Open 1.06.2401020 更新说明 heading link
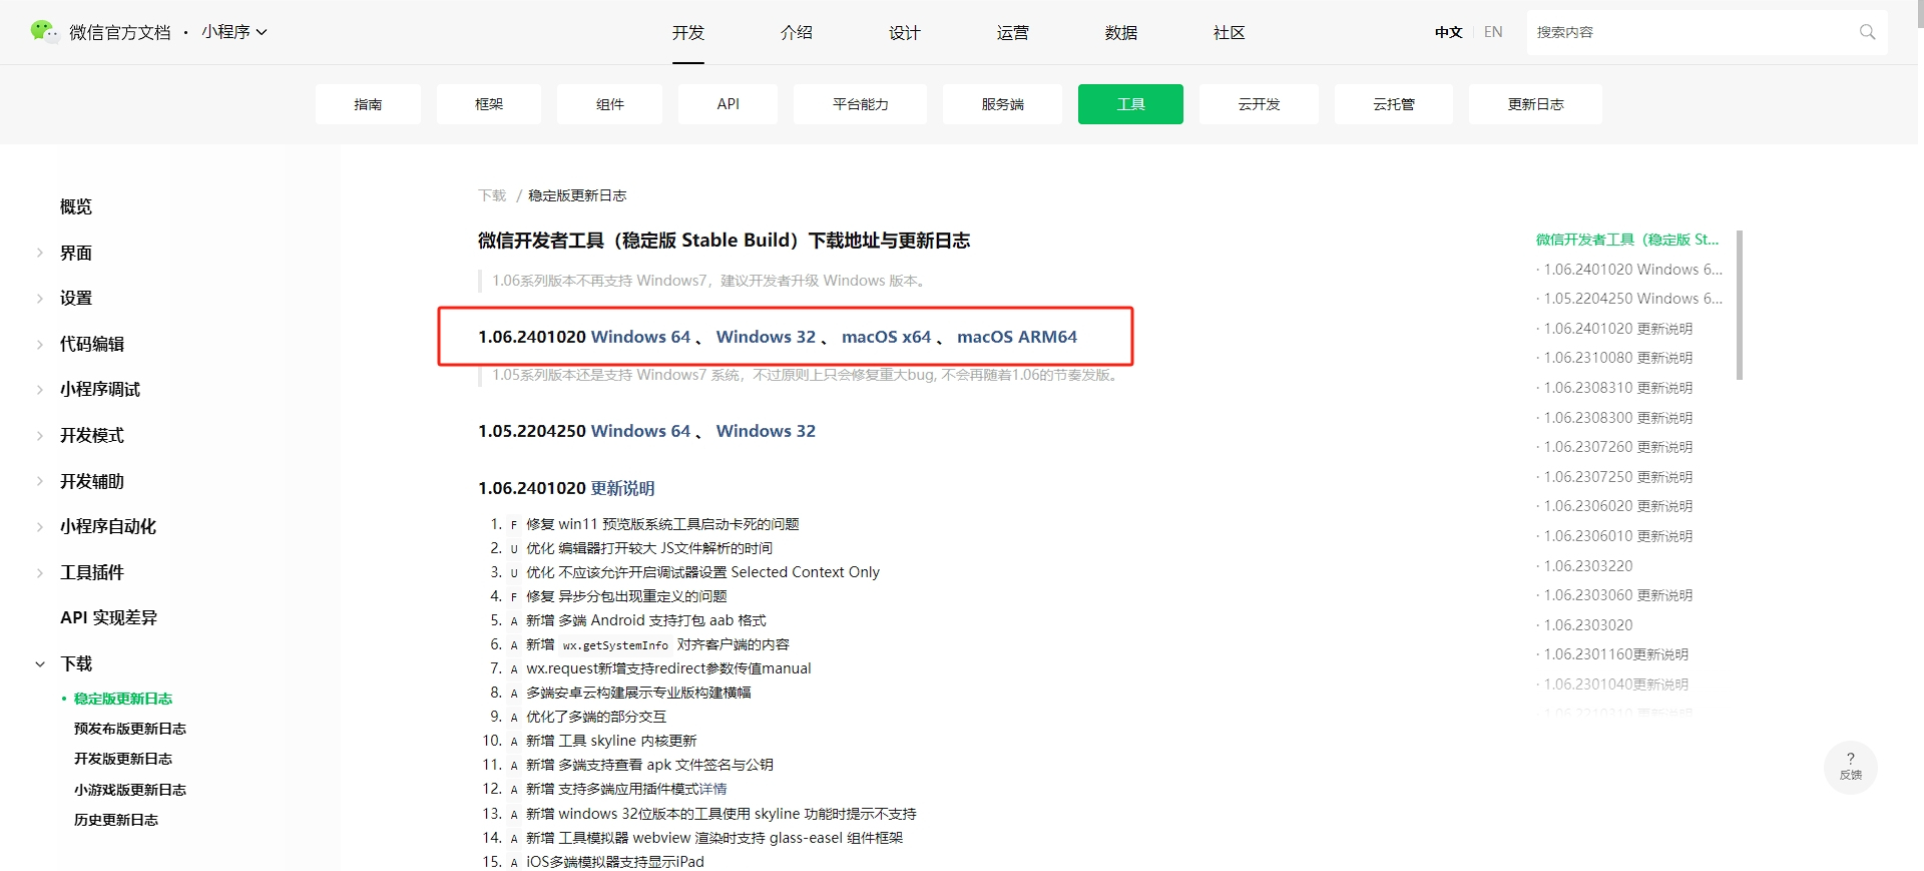Screen dimensions: 1924x871 [x=622, y=488]
